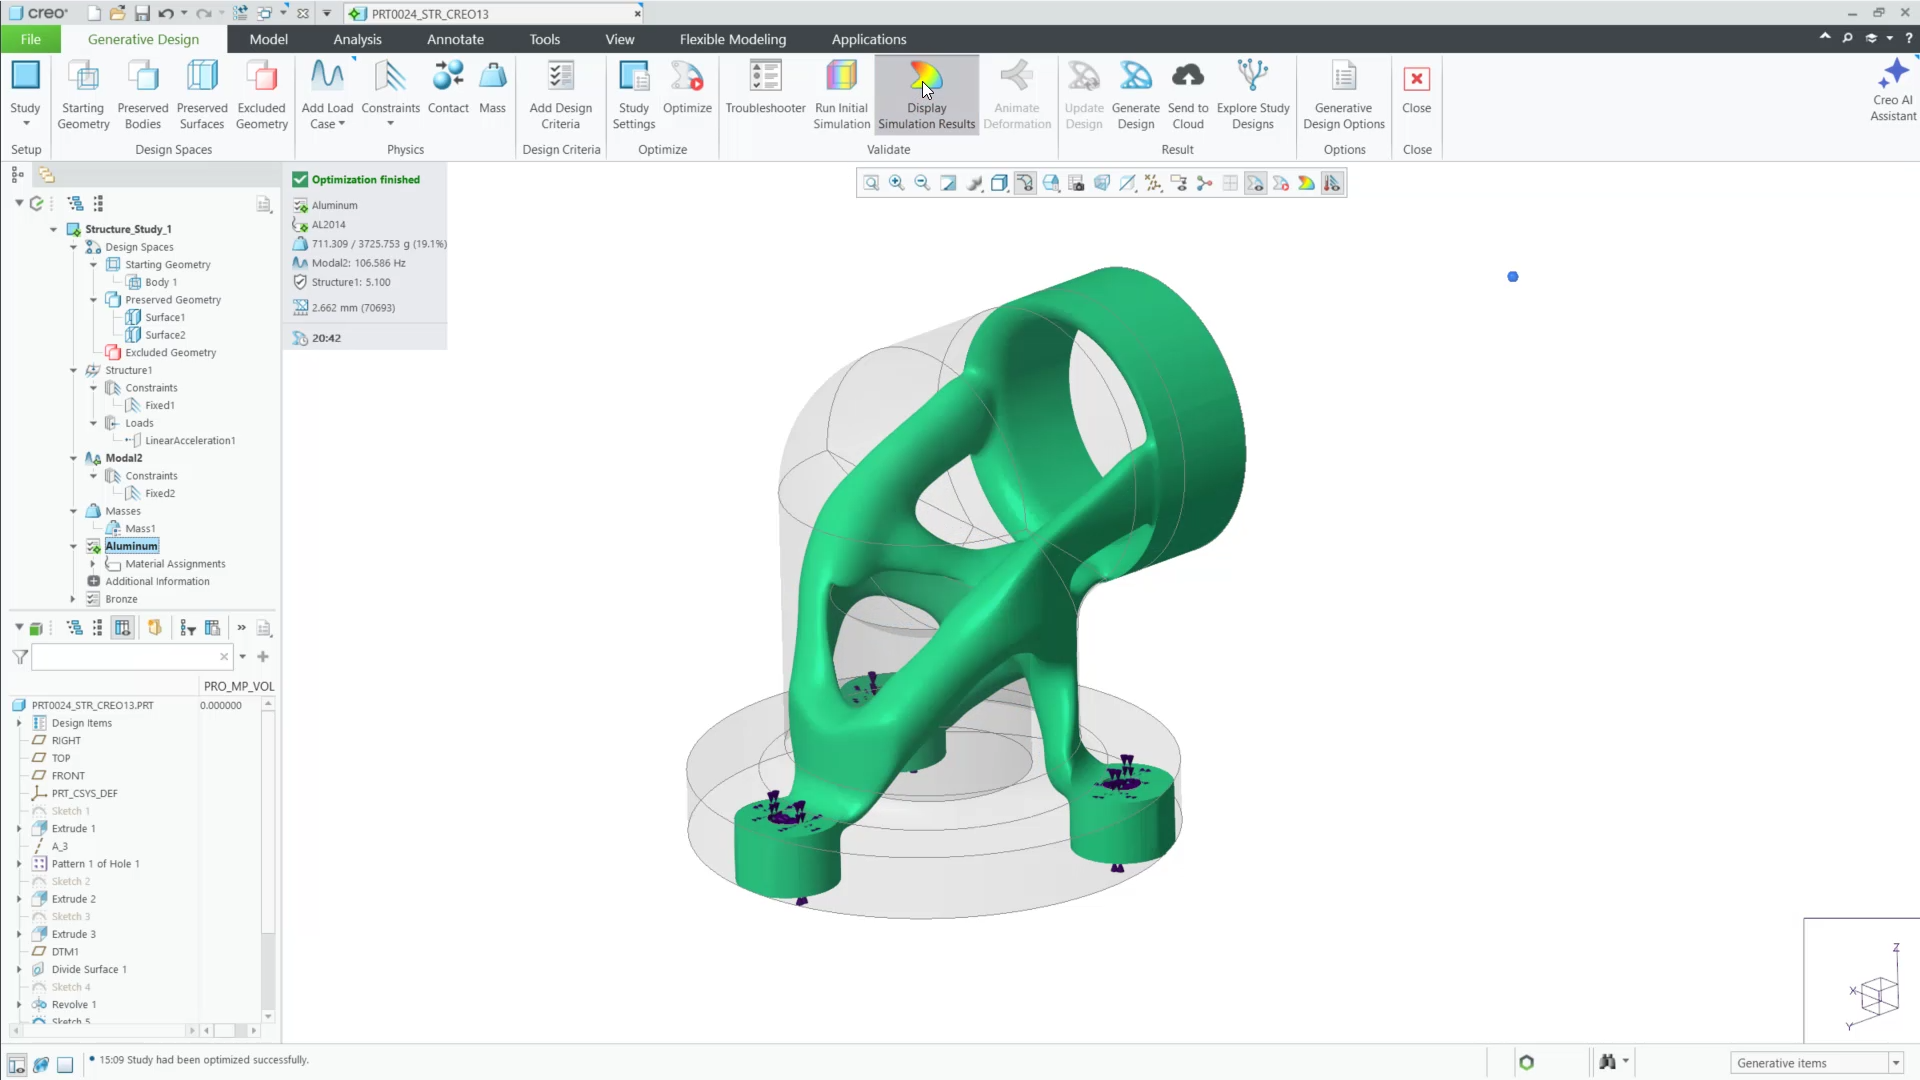Click Generate Design in Result group
This screenshot has height=1080, width=1920.
click(x=1135, y=95)
